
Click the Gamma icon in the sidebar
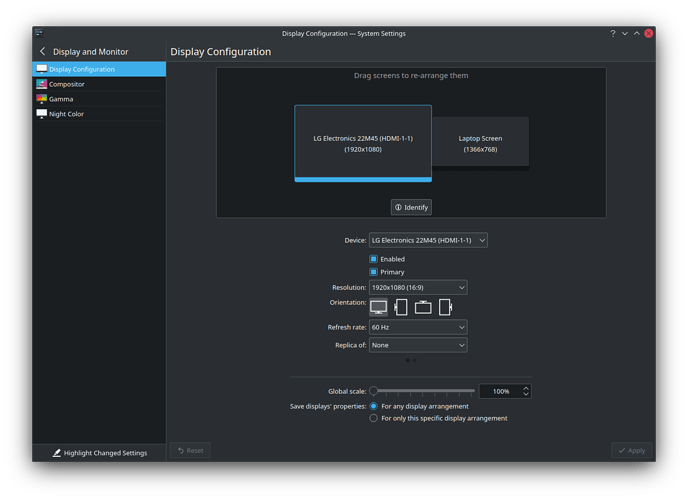[x=41, y=99]
